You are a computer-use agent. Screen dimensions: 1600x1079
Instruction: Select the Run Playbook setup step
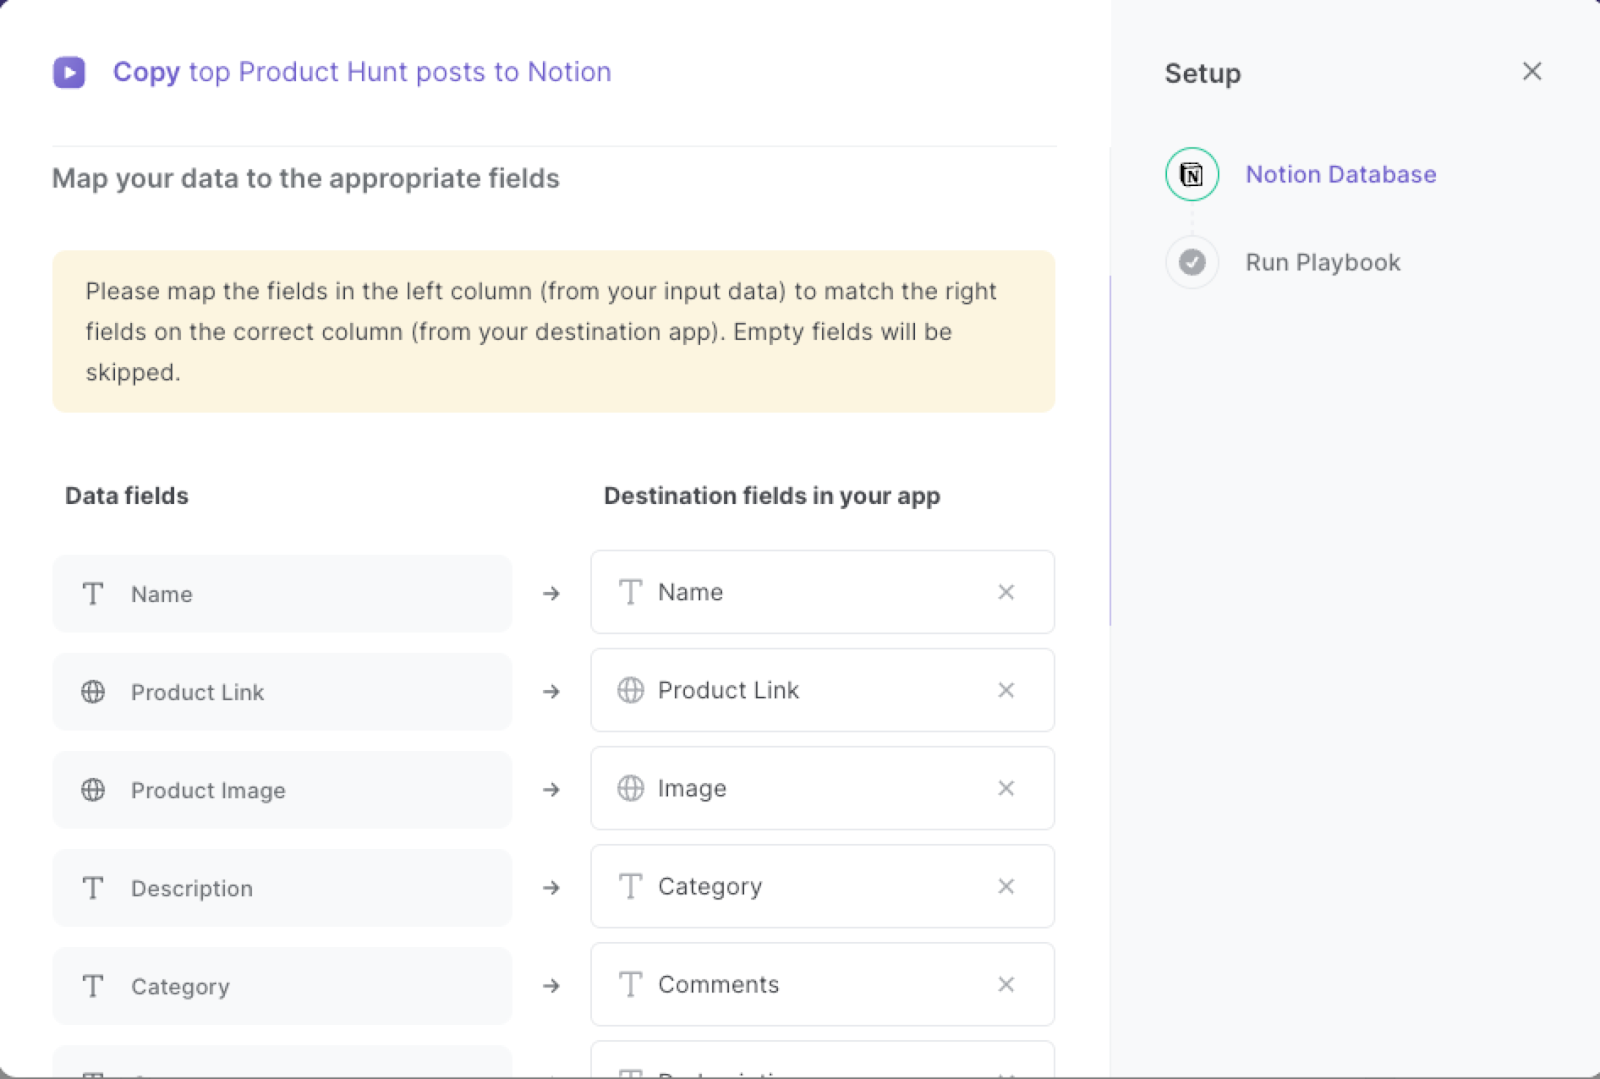[x=1322, y=262]
